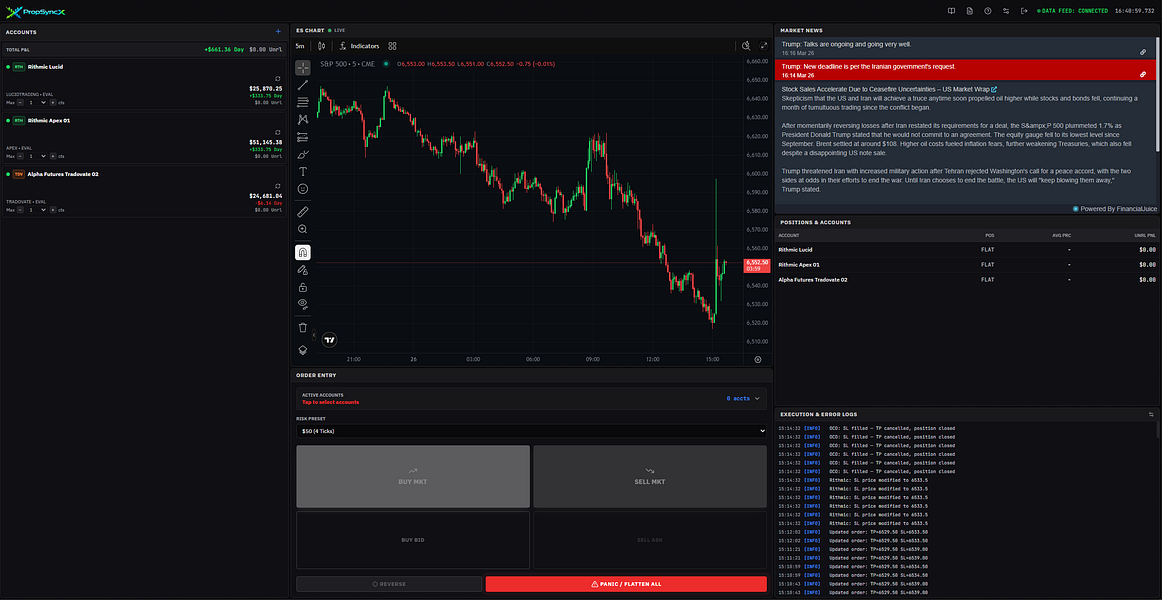
Task: Open the chart quick search icon
Action: (746, 46)
